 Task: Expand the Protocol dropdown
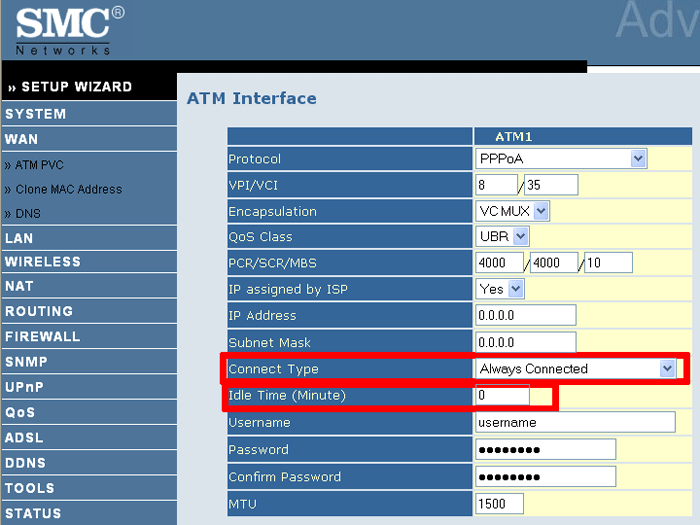(x=561, y=159)
